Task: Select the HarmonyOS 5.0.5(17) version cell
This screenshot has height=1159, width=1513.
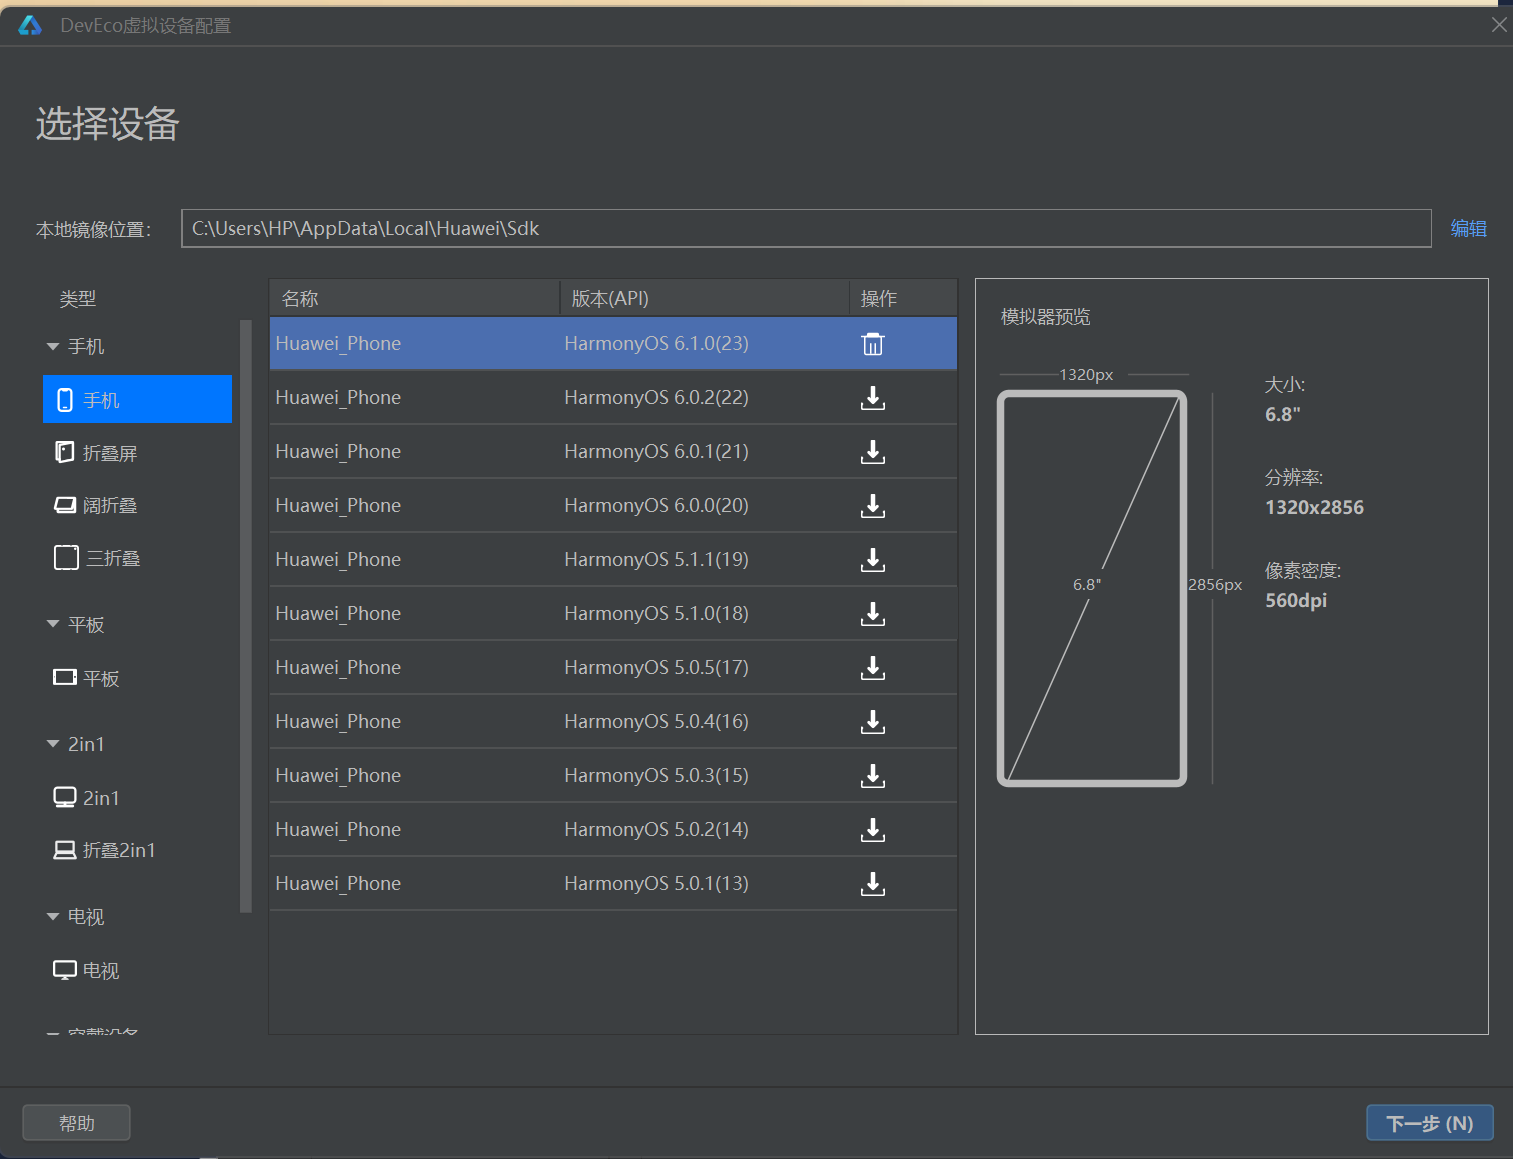Action: coord(656,667)
